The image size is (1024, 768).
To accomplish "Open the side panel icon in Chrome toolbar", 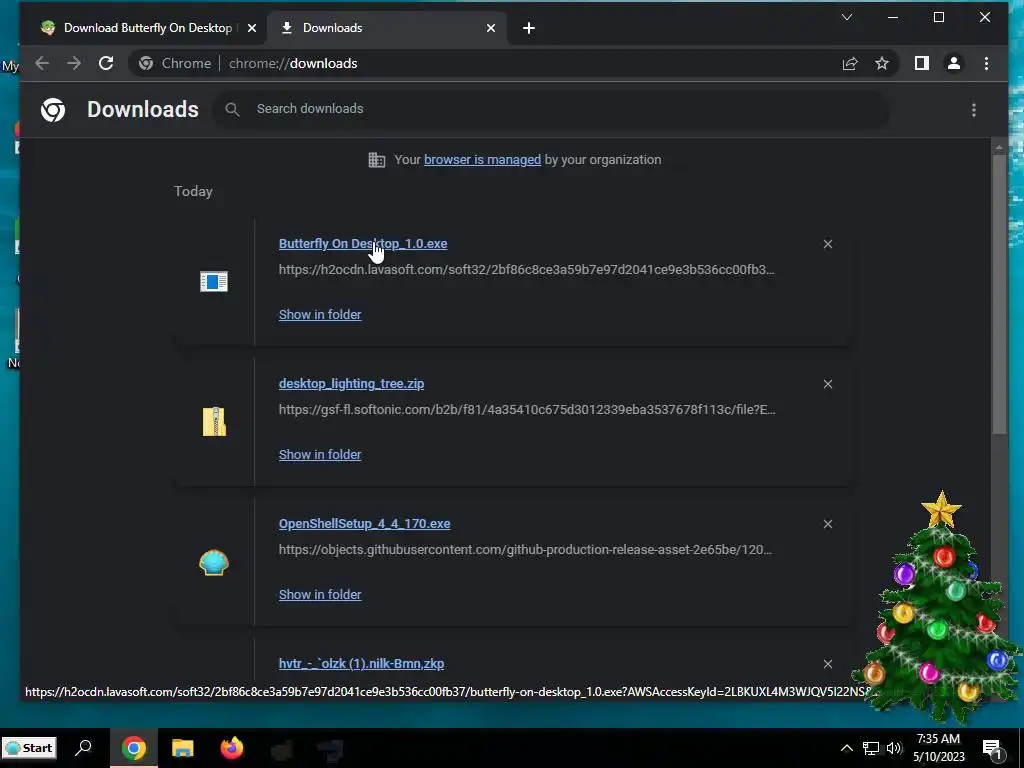I will 921,63.
